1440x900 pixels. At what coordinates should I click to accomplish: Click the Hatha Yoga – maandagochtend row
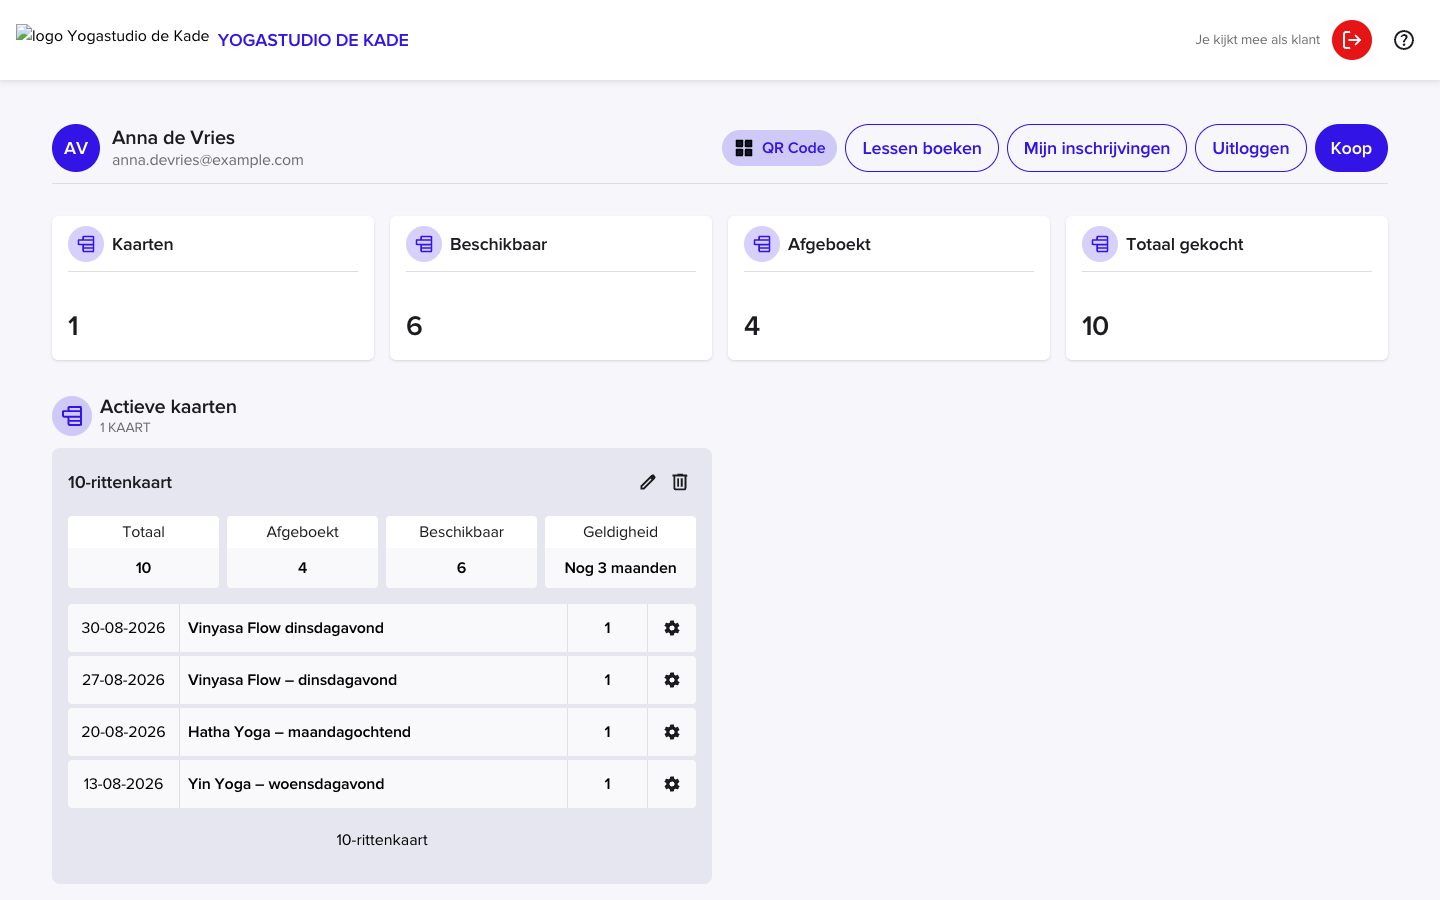[382, 732]
